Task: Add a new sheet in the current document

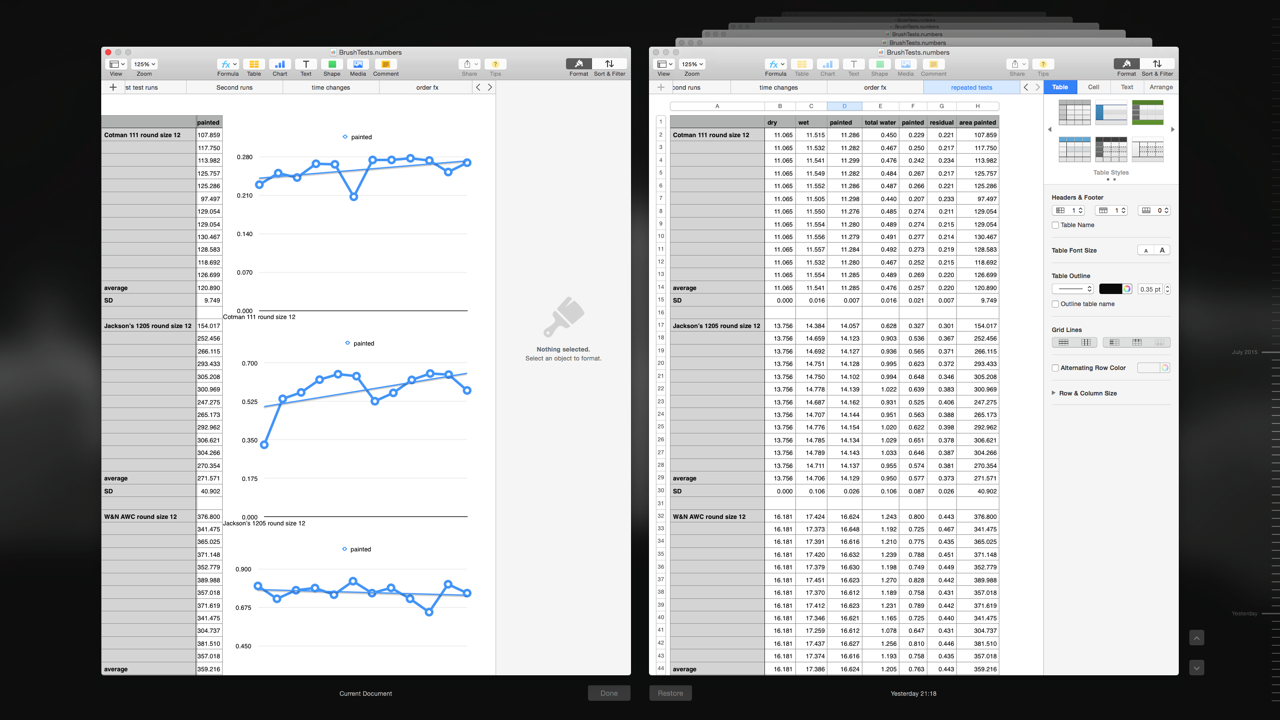Action: pos(113,87)
